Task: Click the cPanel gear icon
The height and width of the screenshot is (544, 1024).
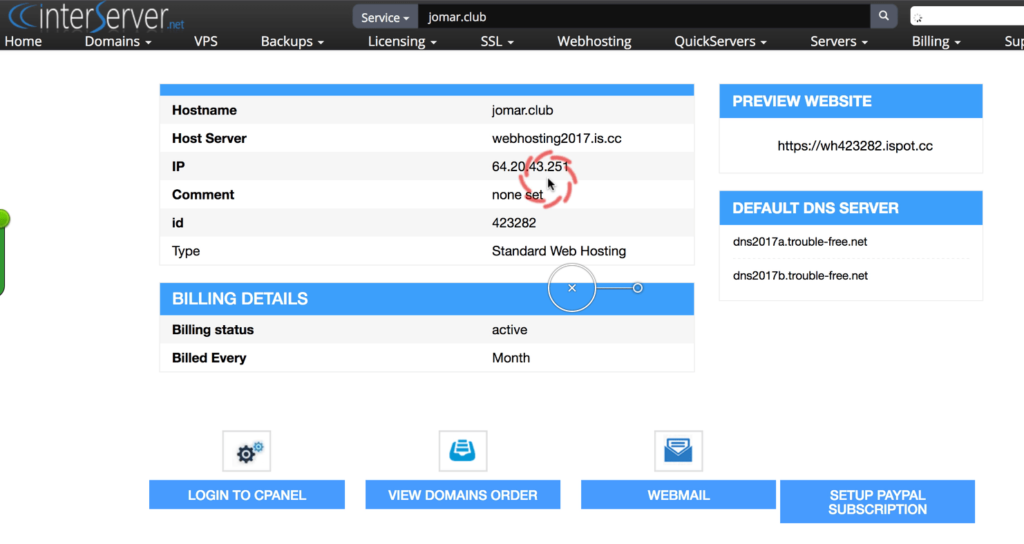Action: click(247, 451)
